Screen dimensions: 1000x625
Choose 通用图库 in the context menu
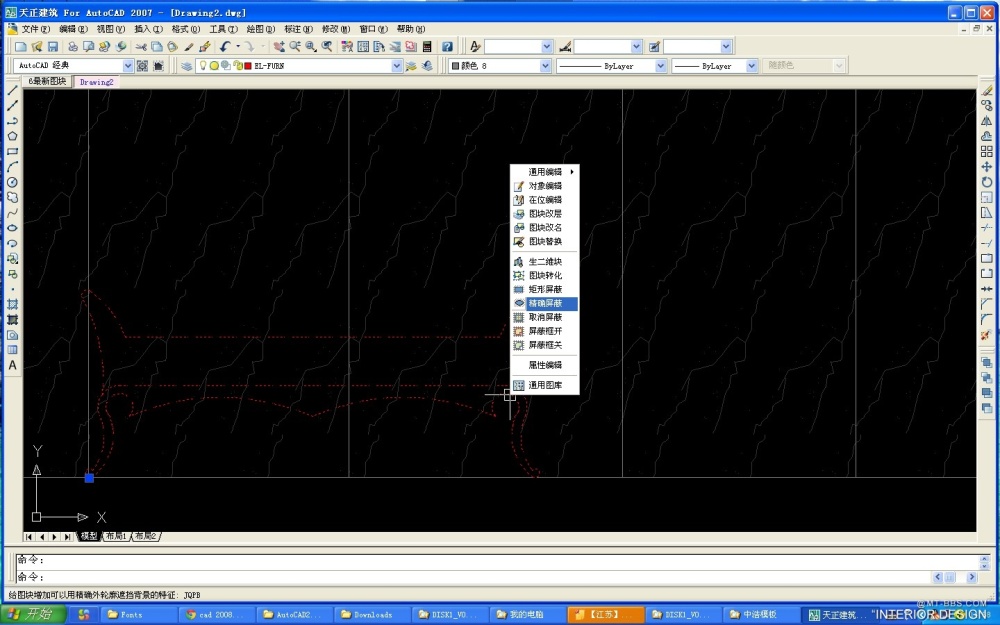click(545, 385)
